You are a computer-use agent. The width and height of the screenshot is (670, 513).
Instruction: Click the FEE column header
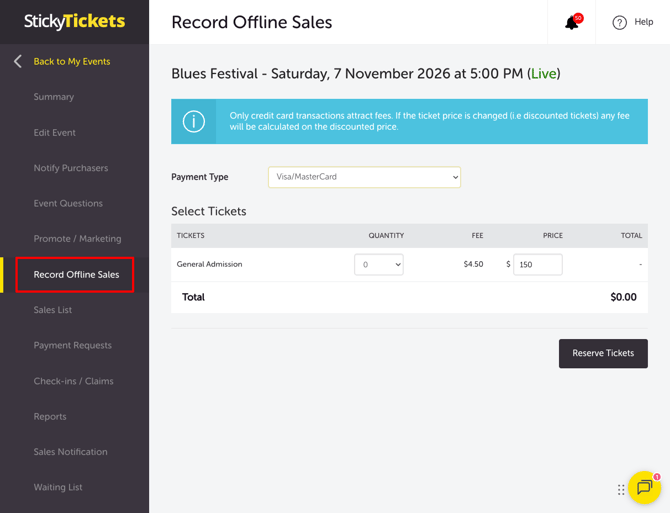(x=477, y=236)
